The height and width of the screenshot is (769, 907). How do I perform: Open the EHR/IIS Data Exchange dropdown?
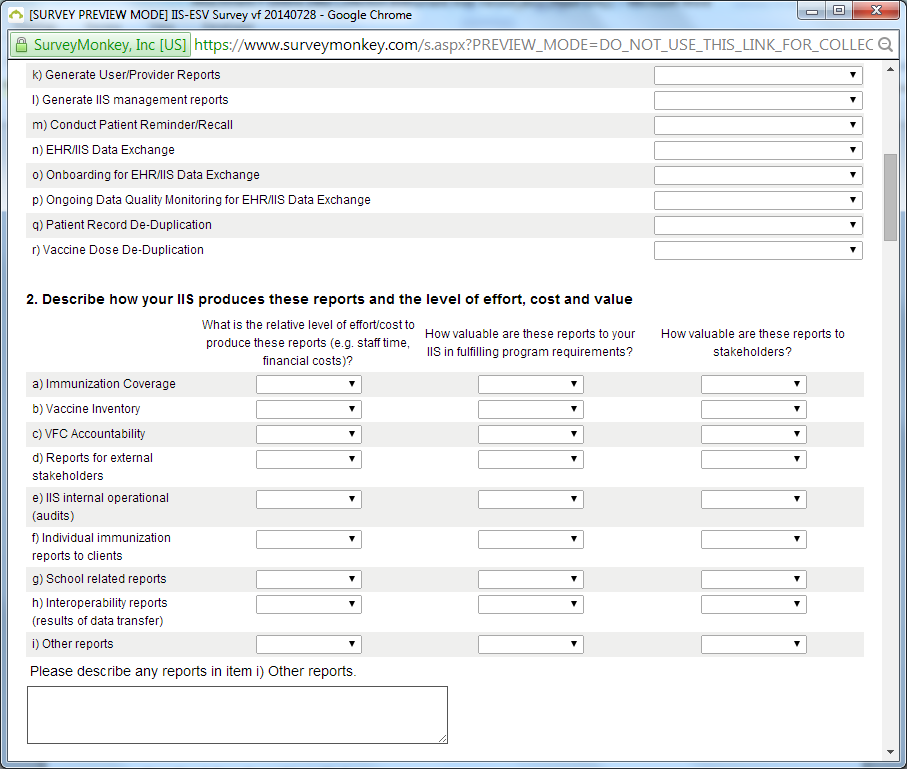[757, 150]
